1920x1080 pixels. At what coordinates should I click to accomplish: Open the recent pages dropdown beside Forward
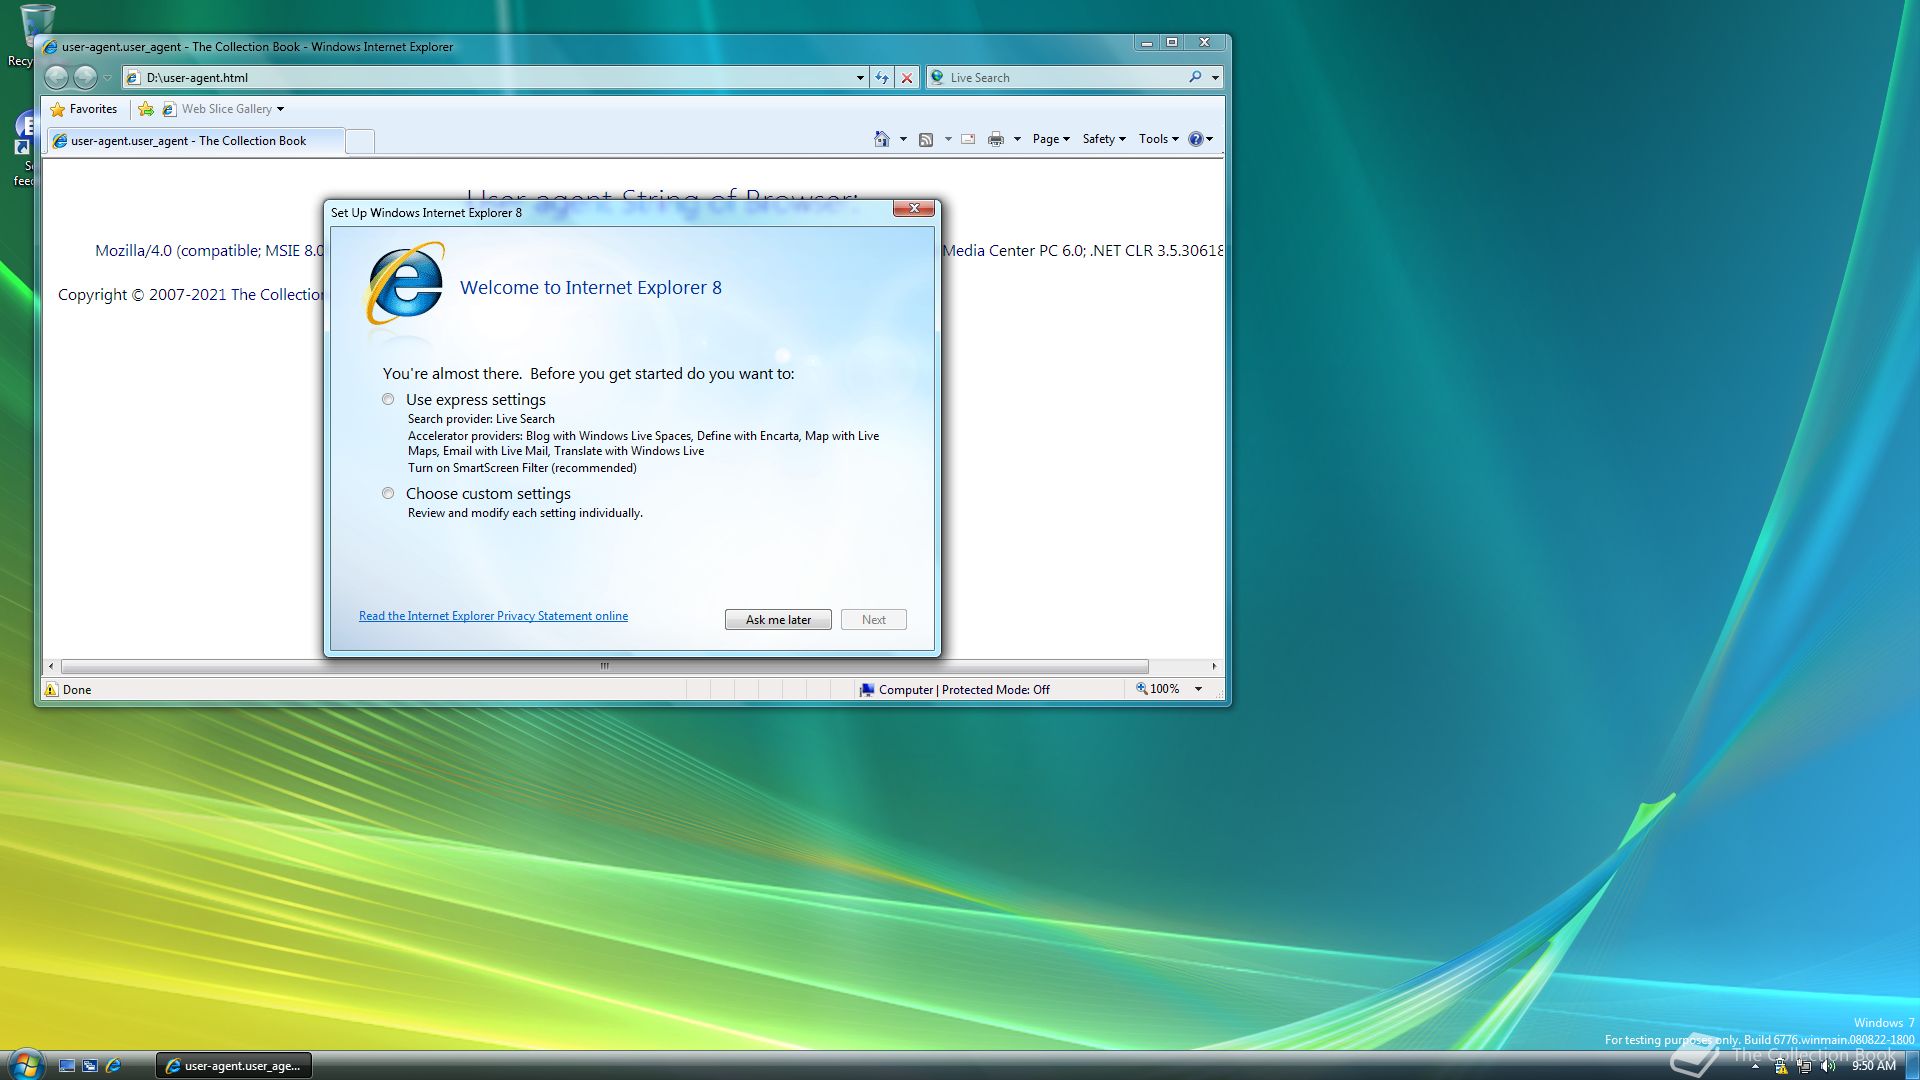pyautogui.click(x=108, y=78)
